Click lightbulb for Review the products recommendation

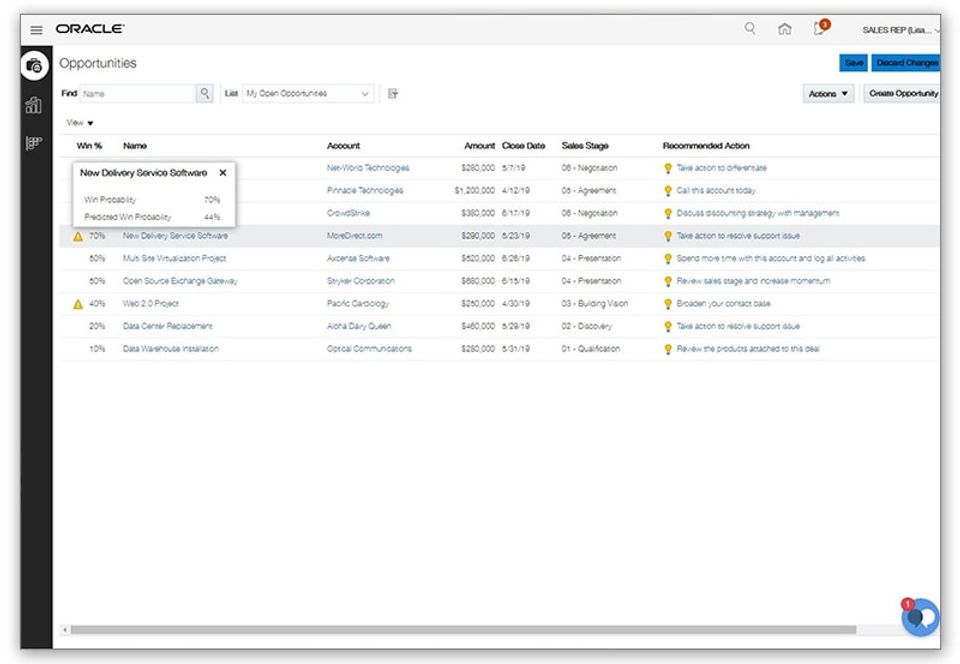point(668,349)
